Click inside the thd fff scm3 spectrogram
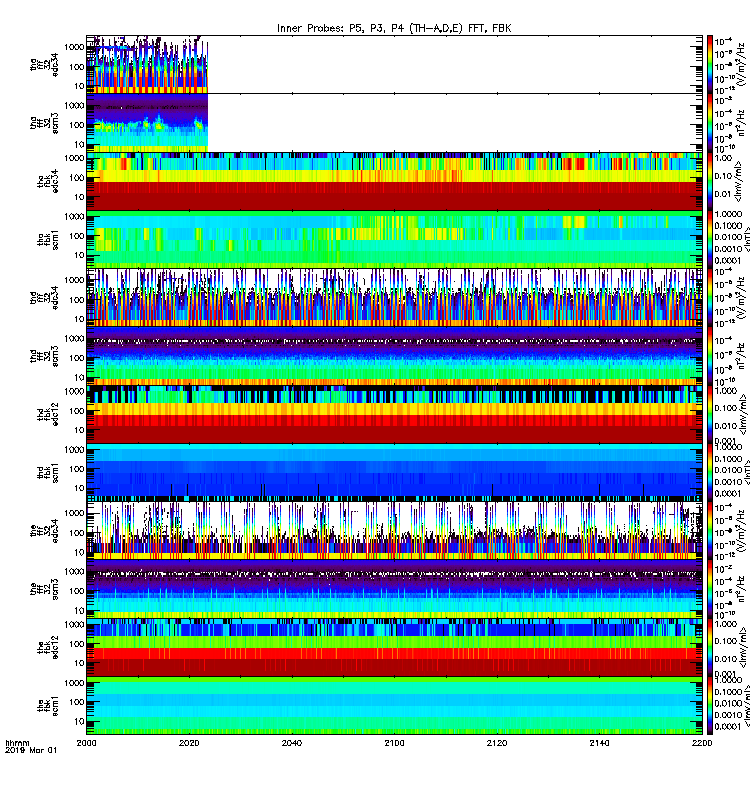750x800 pixels. click(x=394, y=356)
